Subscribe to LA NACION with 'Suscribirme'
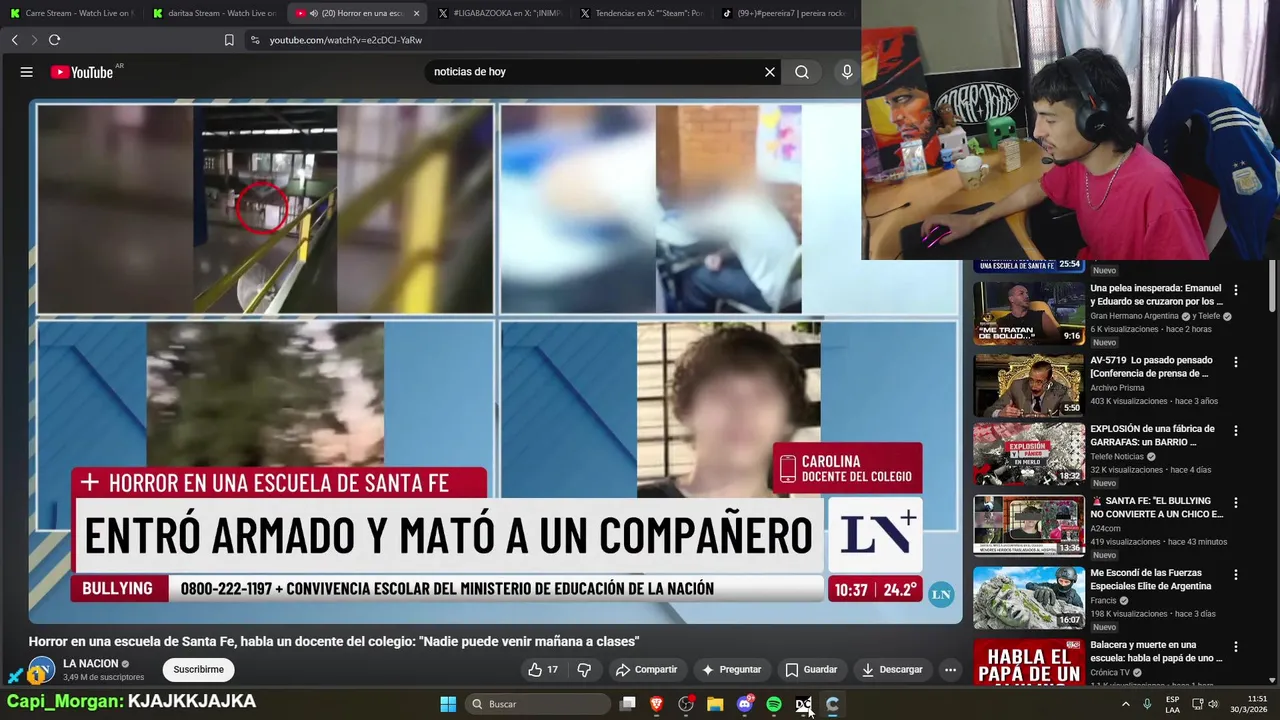The width and height of the screenshot is (1280, 720). 199,669
